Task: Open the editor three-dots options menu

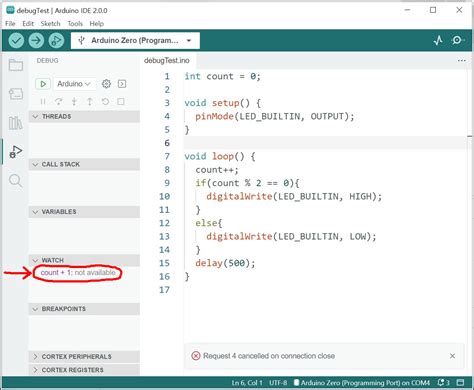Action: click(x=462, y=61)
